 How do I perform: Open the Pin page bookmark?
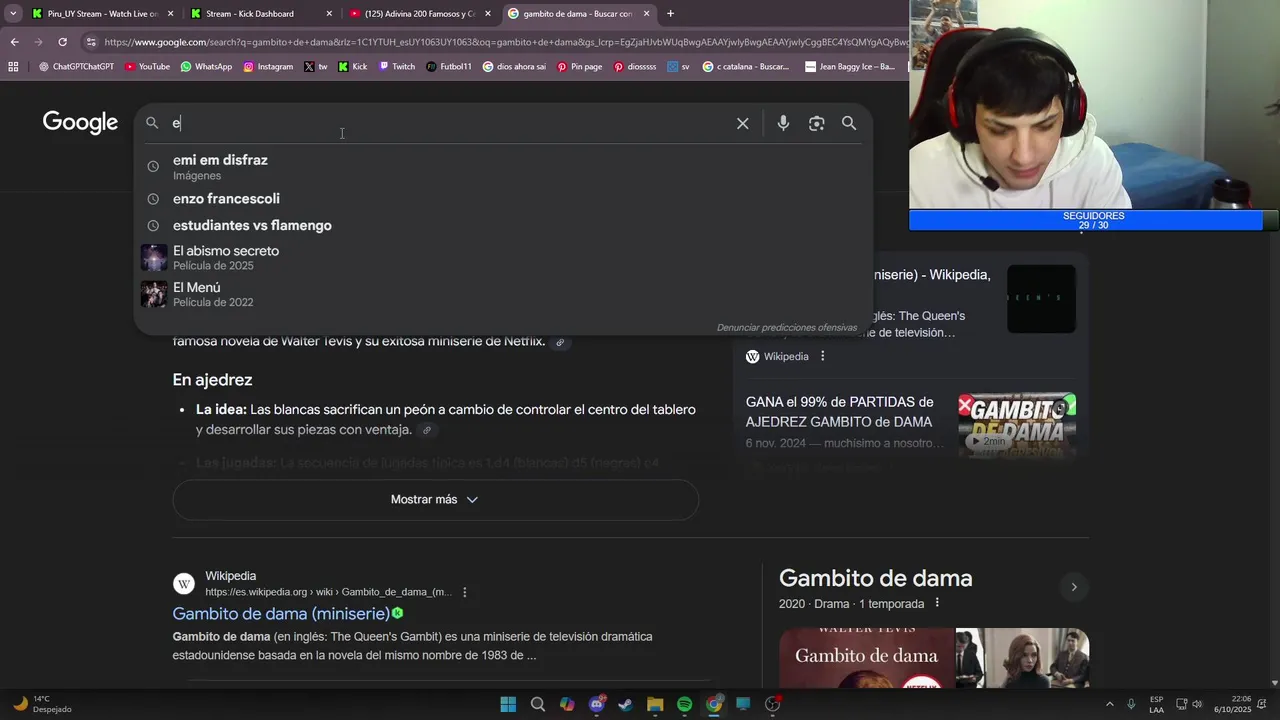pos(580,67)
